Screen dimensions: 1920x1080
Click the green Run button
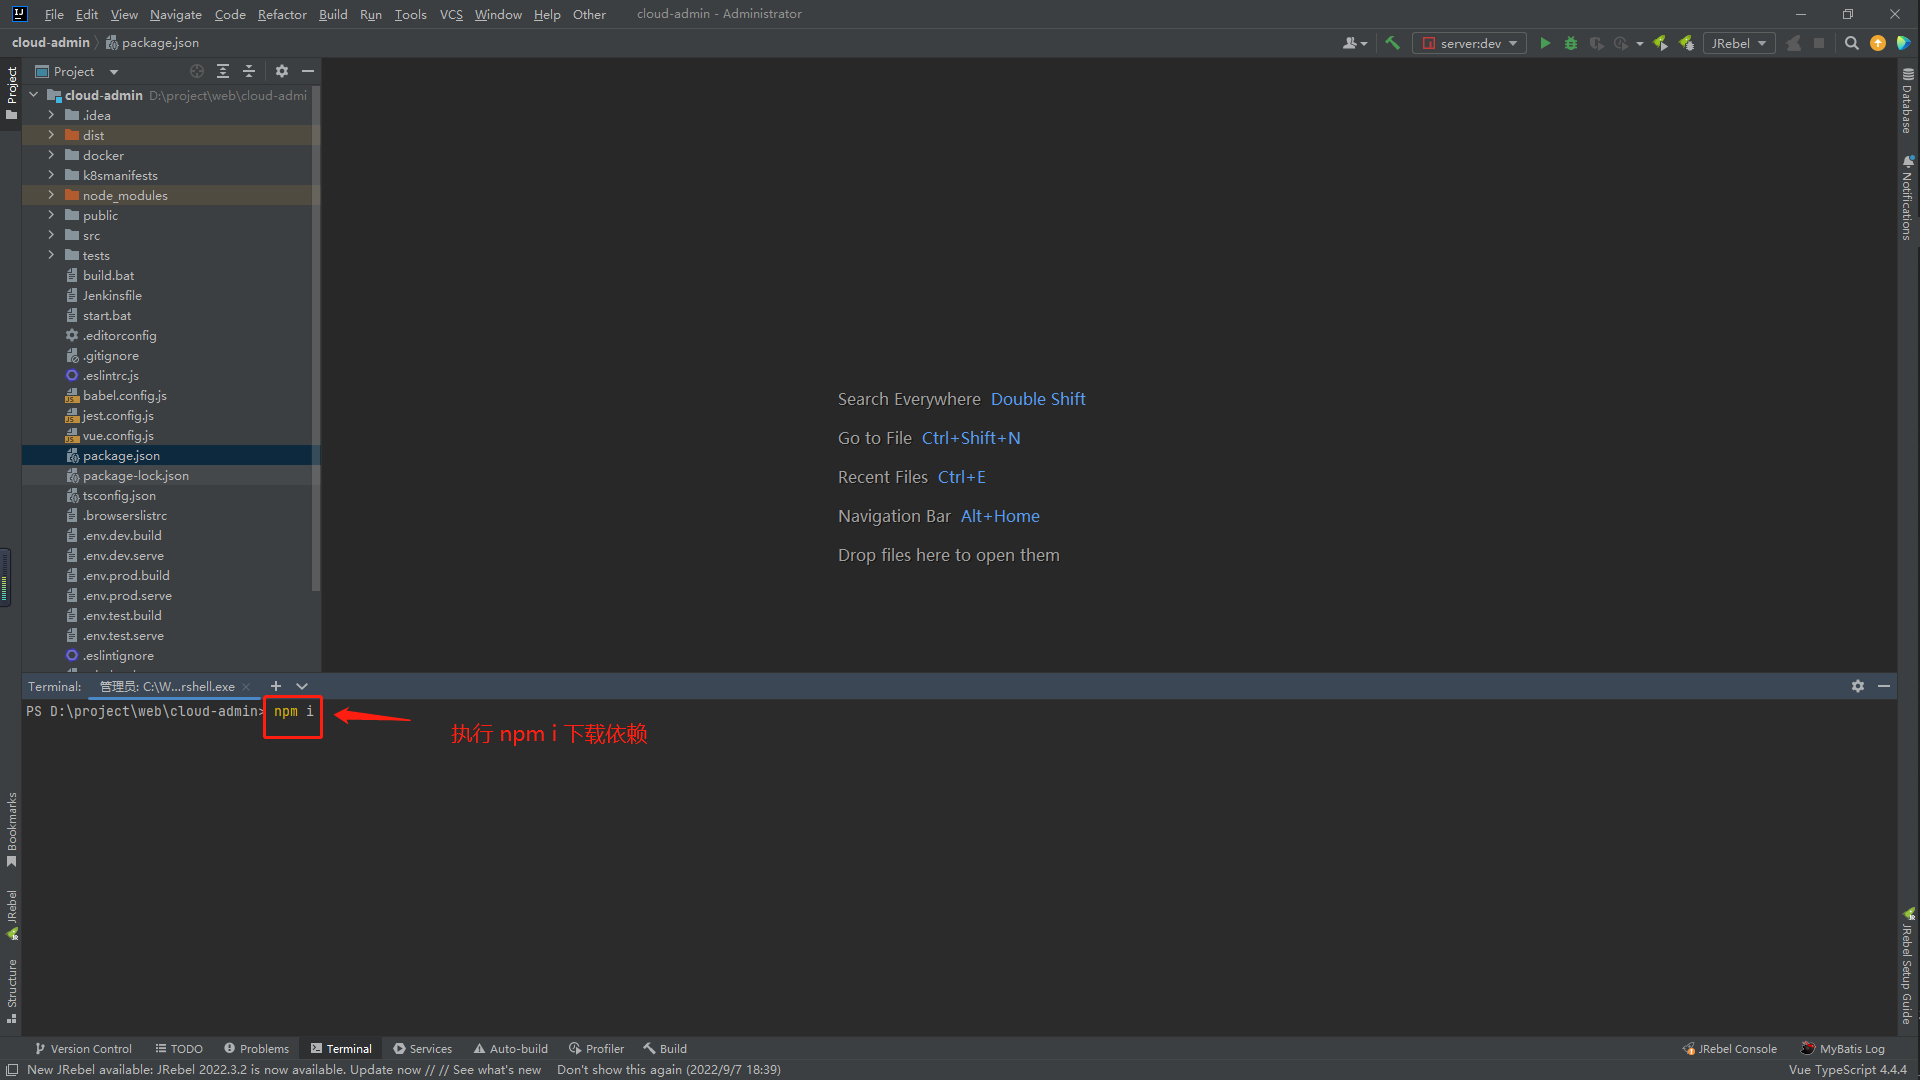(x=1545, y=43)
